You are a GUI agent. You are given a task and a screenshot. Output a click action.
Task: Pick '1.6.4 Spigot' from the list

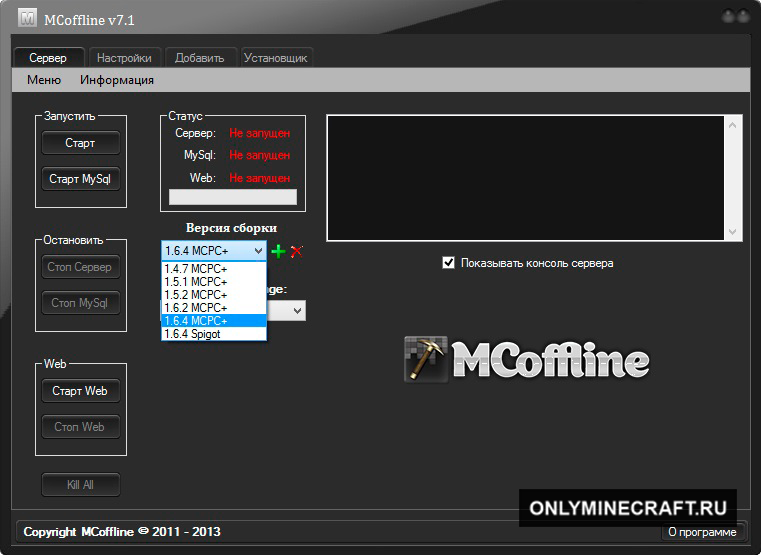pos(214,334)
